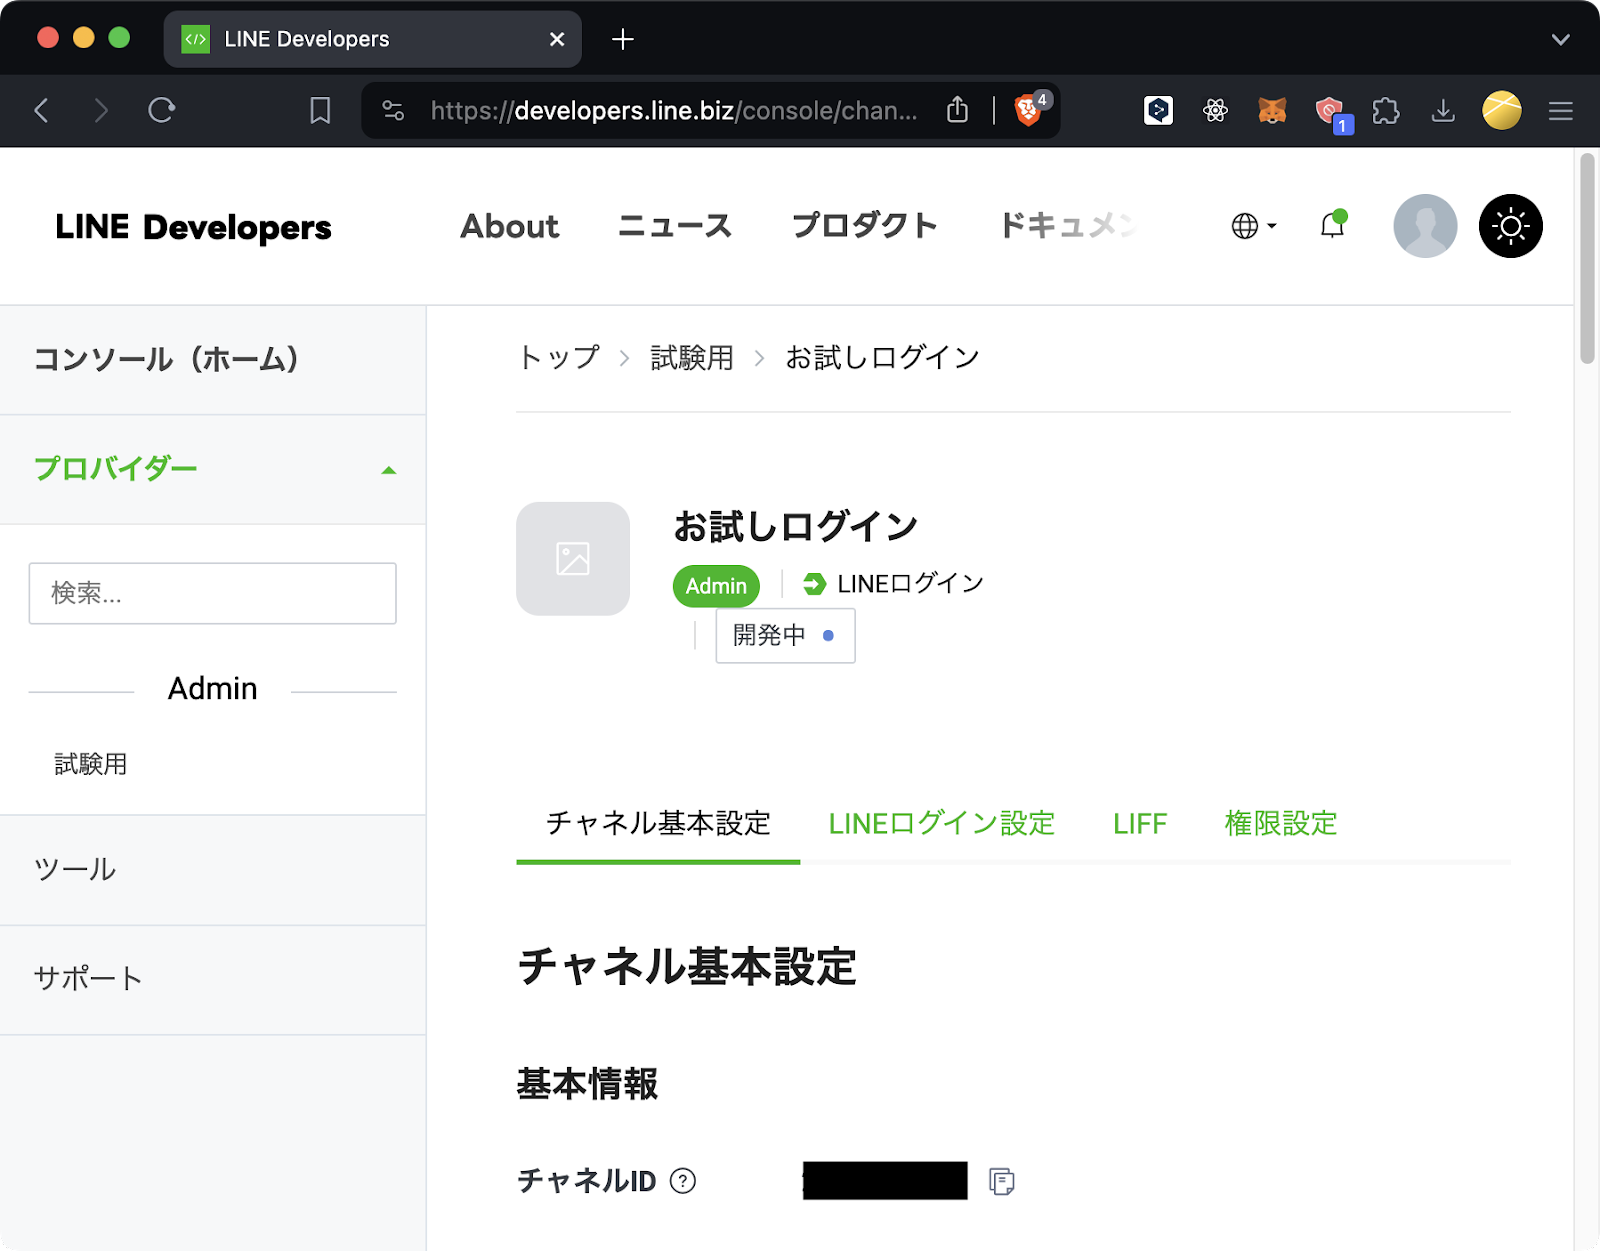Click the page vertical scrollbar
Viewport: 1600px width, 1251px height.
tap(1587, 258)
